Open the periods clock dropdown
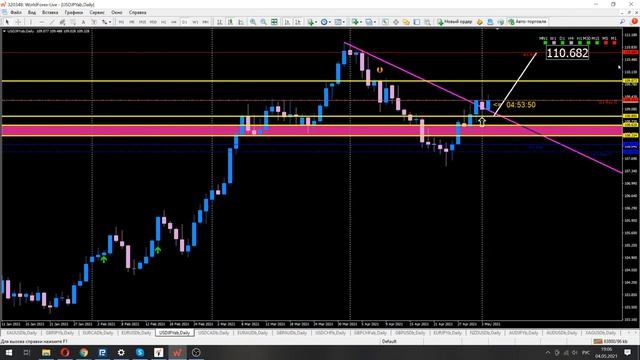 coord(325,22)
